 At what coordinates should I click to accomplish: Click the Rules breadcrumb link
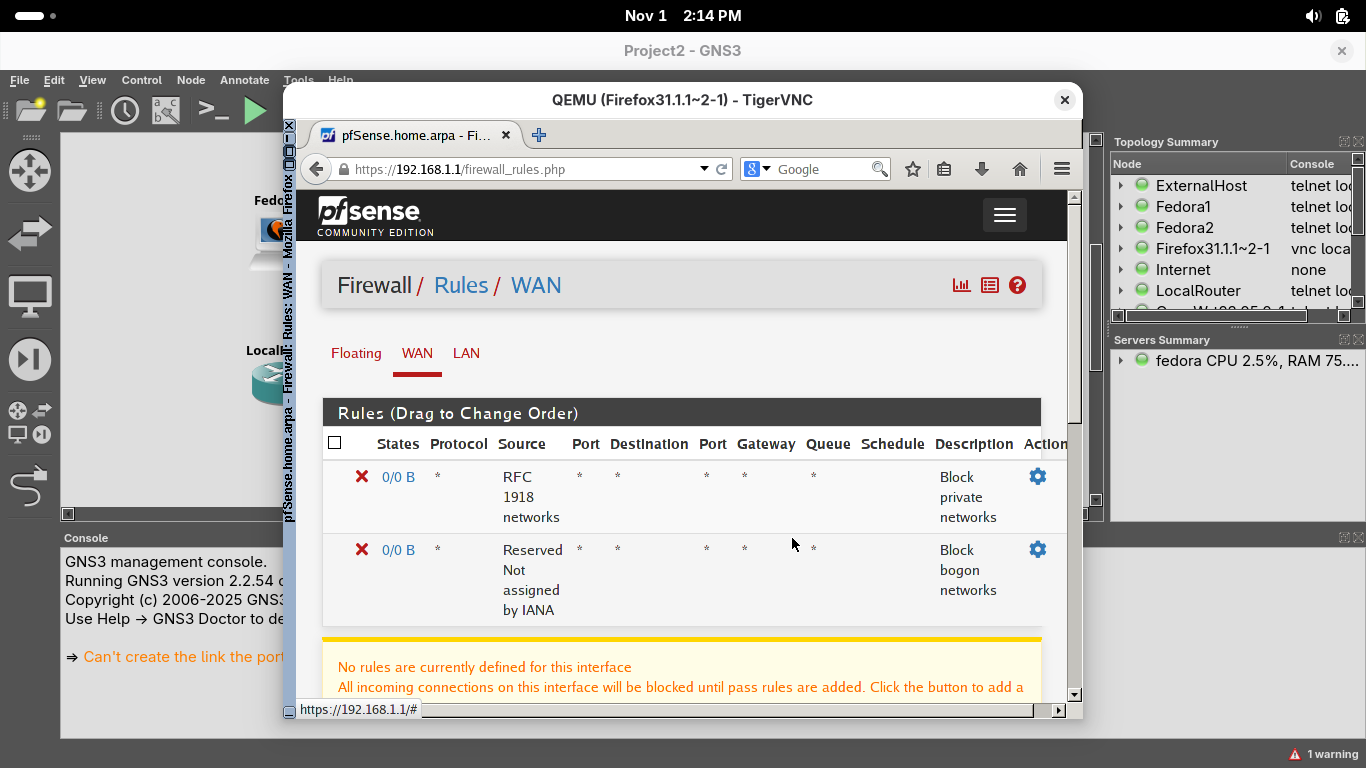[460, 285]
